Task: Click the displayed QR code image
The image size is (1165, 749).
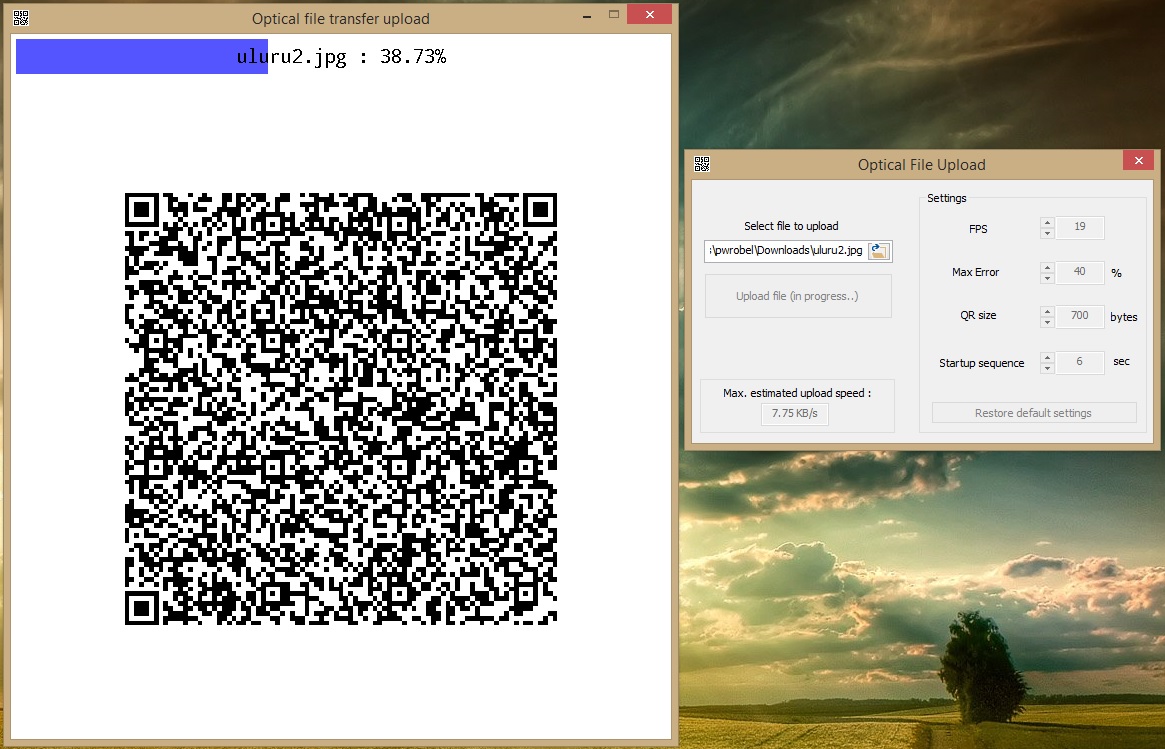Action: coord(340,409)
